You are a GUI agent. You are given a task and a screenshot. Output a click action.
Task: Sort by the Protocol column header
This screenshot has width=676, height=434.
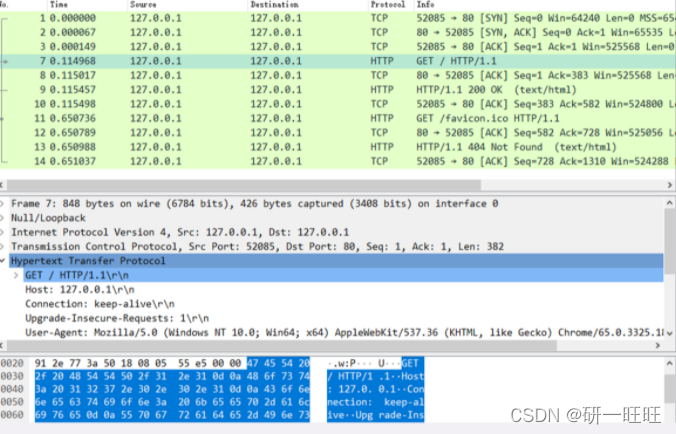coord(388,5)
